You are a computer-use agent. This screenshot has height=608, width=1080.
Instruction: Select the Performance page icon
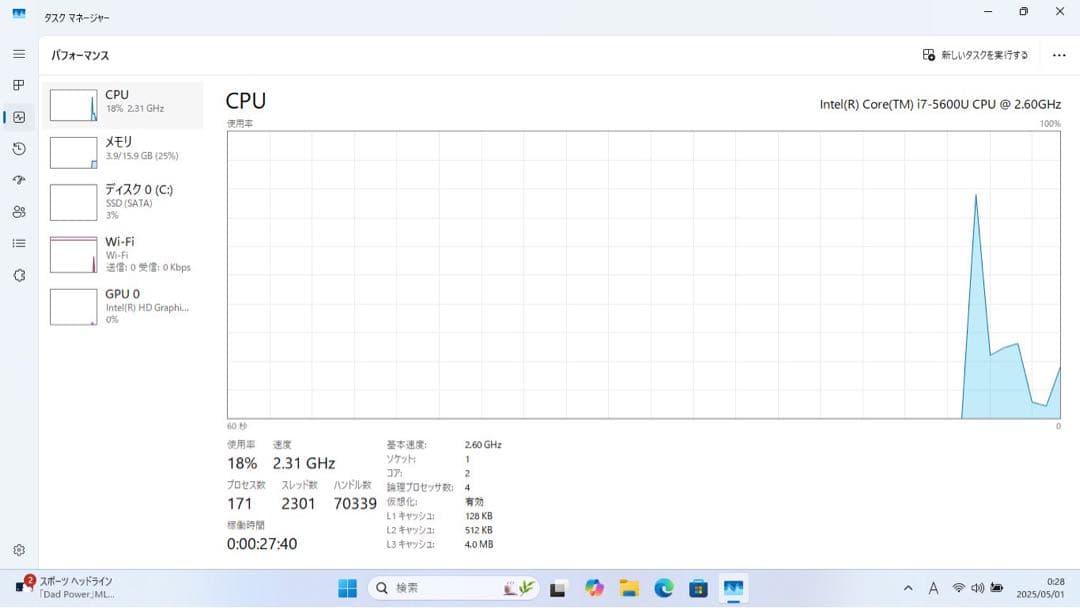(x=18, y=117)
